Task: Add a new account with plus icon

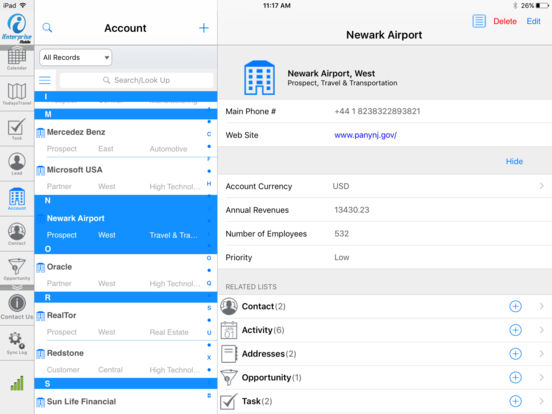Action: [204, 28]
